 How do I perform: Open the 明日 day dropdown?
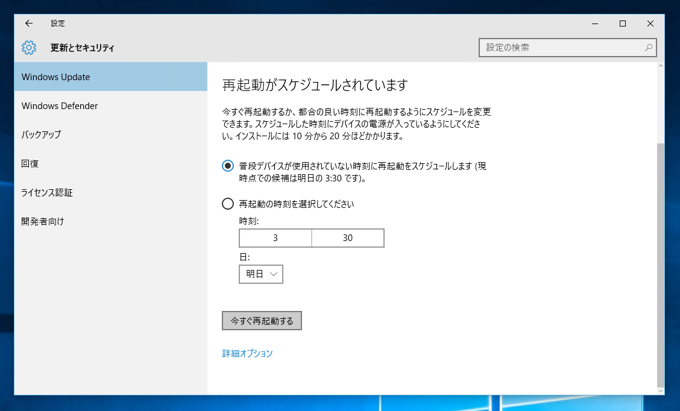click(x=261, y=274)
